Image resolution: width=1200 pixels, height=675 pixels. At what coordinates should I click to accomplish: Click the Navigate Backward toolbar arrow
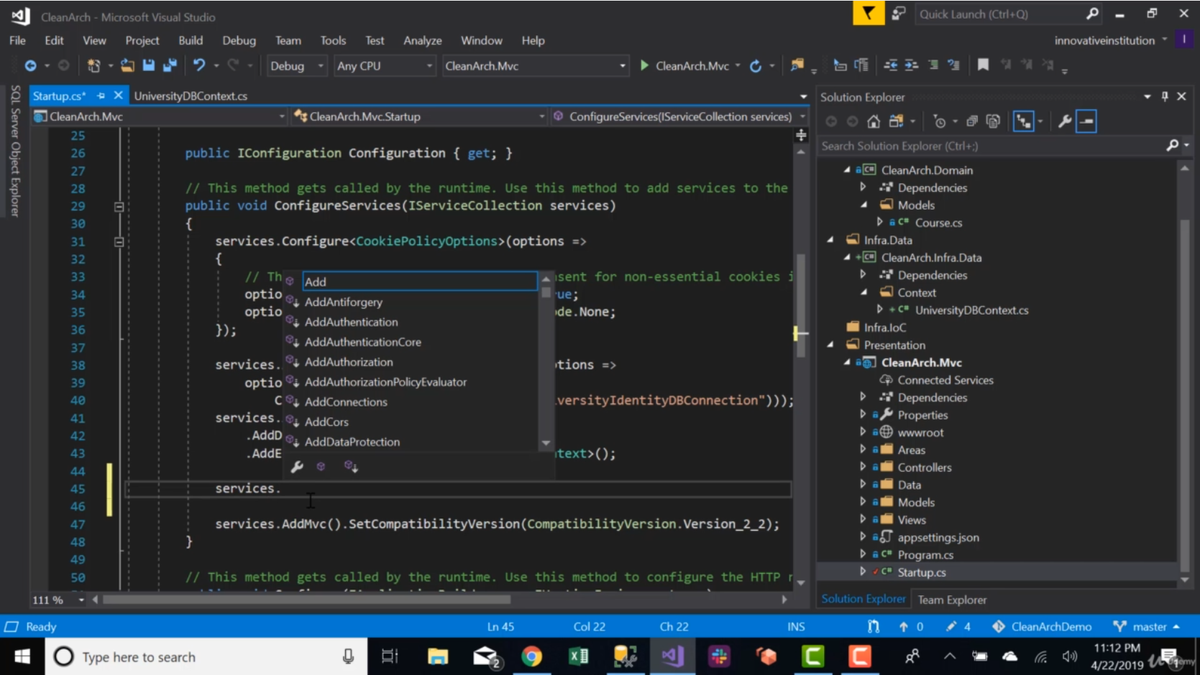(31, 66)
